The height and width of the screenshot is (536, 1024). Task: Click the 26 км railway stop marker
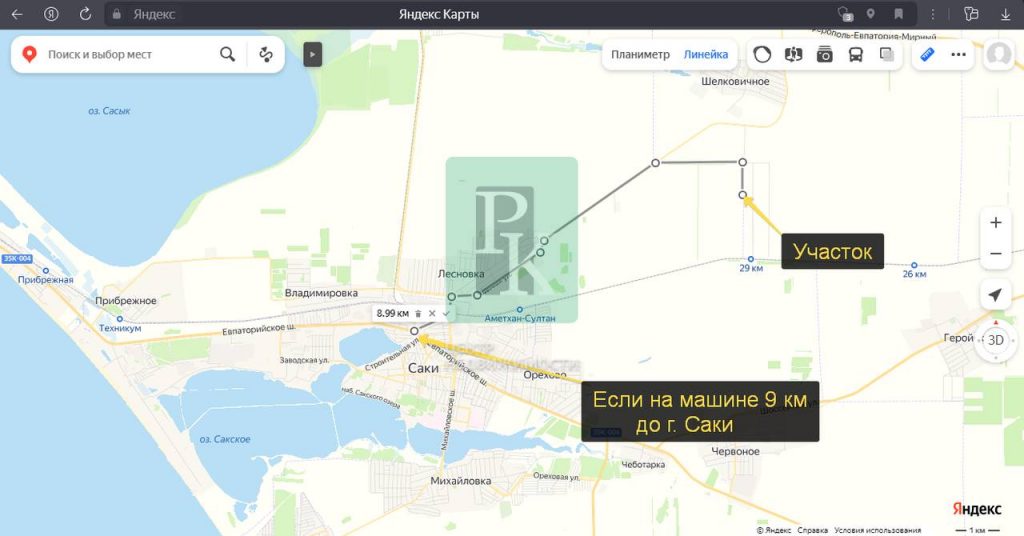pyautogui.click(x=914, y=265)
